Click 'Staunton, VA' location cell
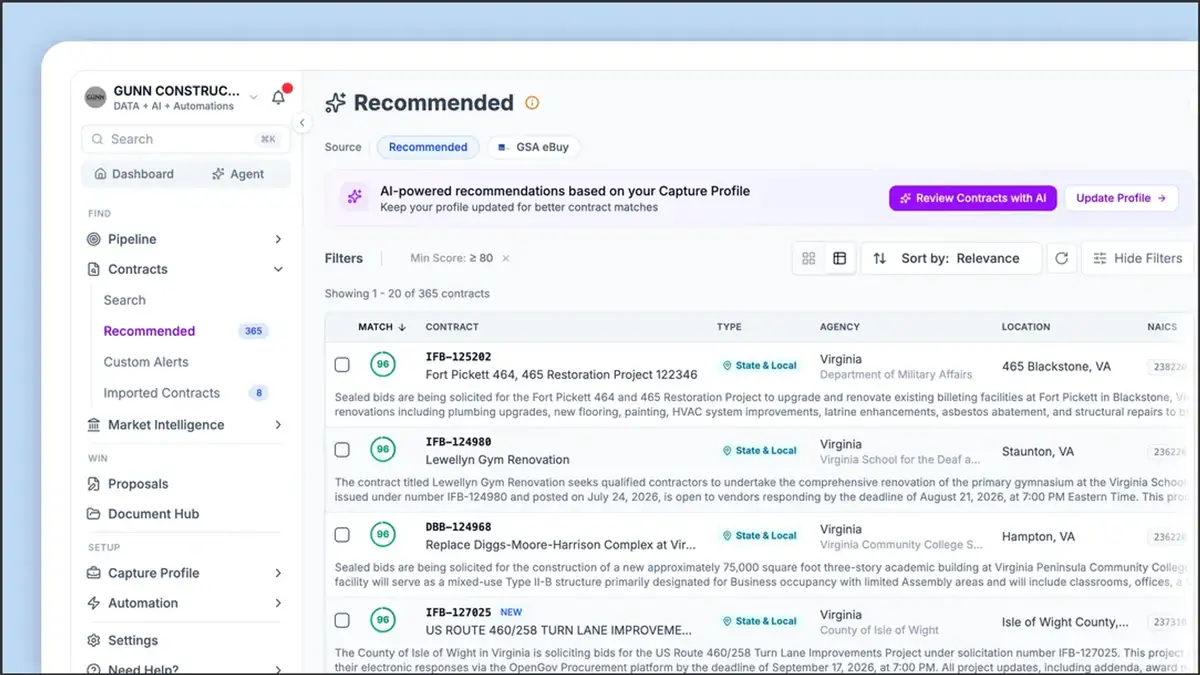The image size is (1200, 675). (1038, 452)
